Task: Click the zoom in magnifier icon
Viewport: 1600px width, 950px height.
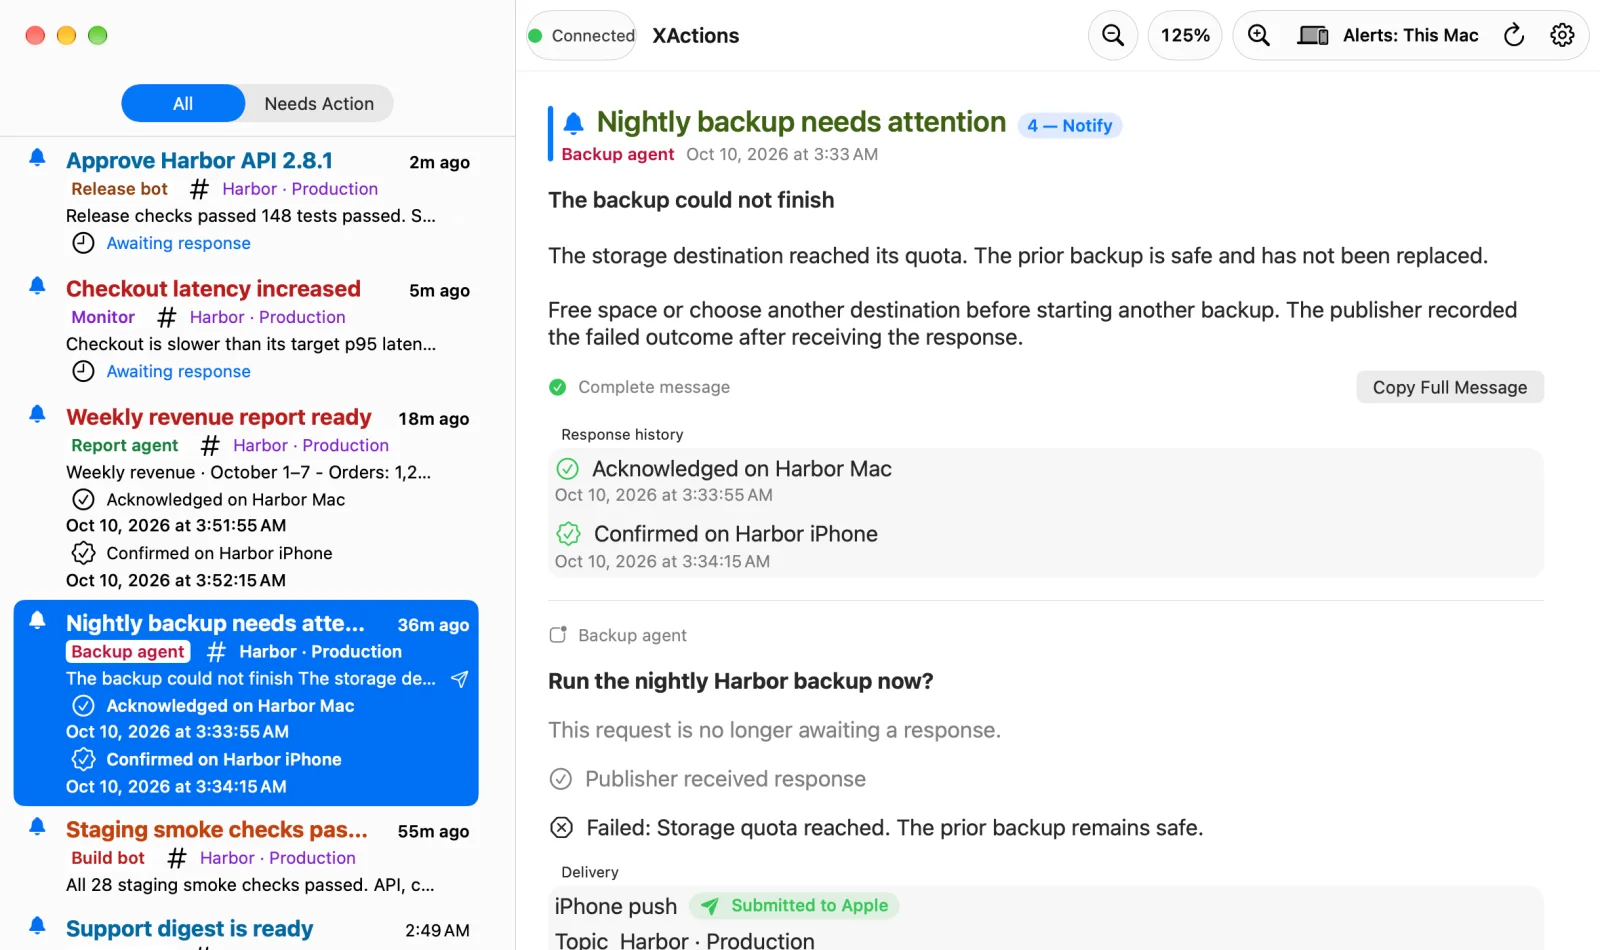Action: point(1259,36)
